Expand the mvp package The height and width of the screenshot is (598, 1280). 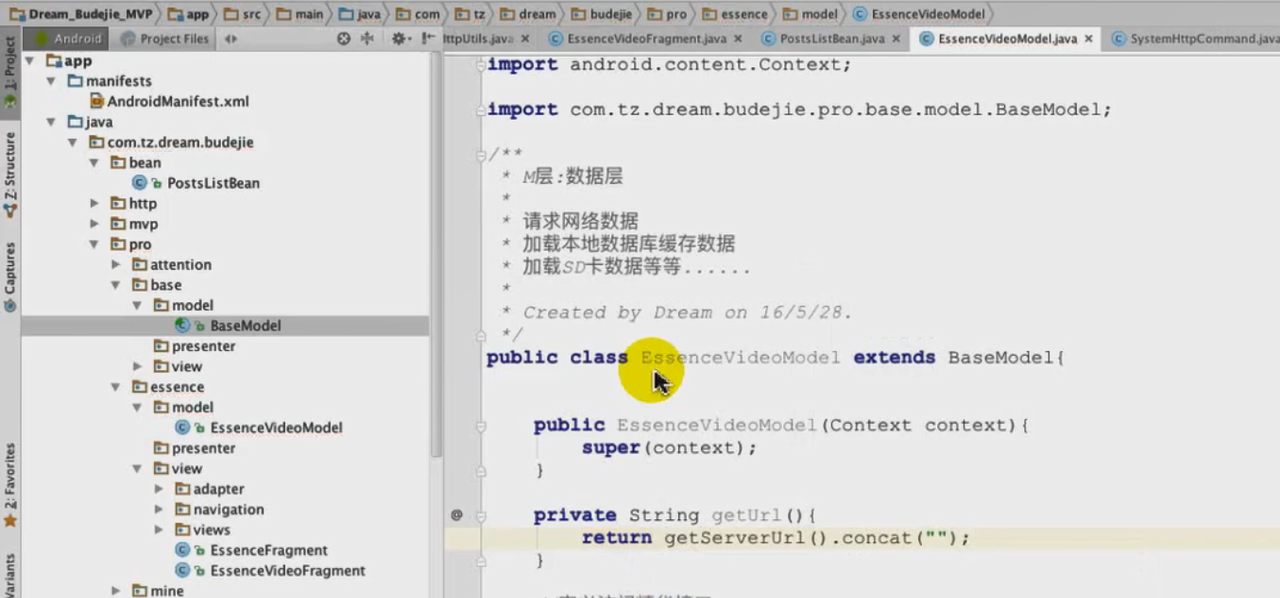pos(94,224)
